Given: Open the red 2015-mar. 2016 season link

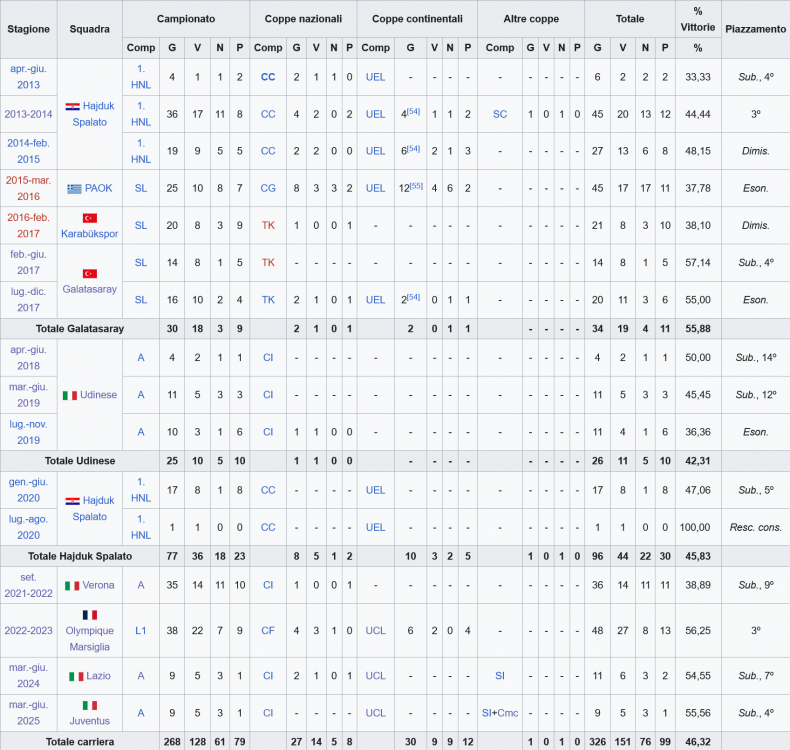Looking at the screenshot, I should pyautogui.click(x=28, y=188).
